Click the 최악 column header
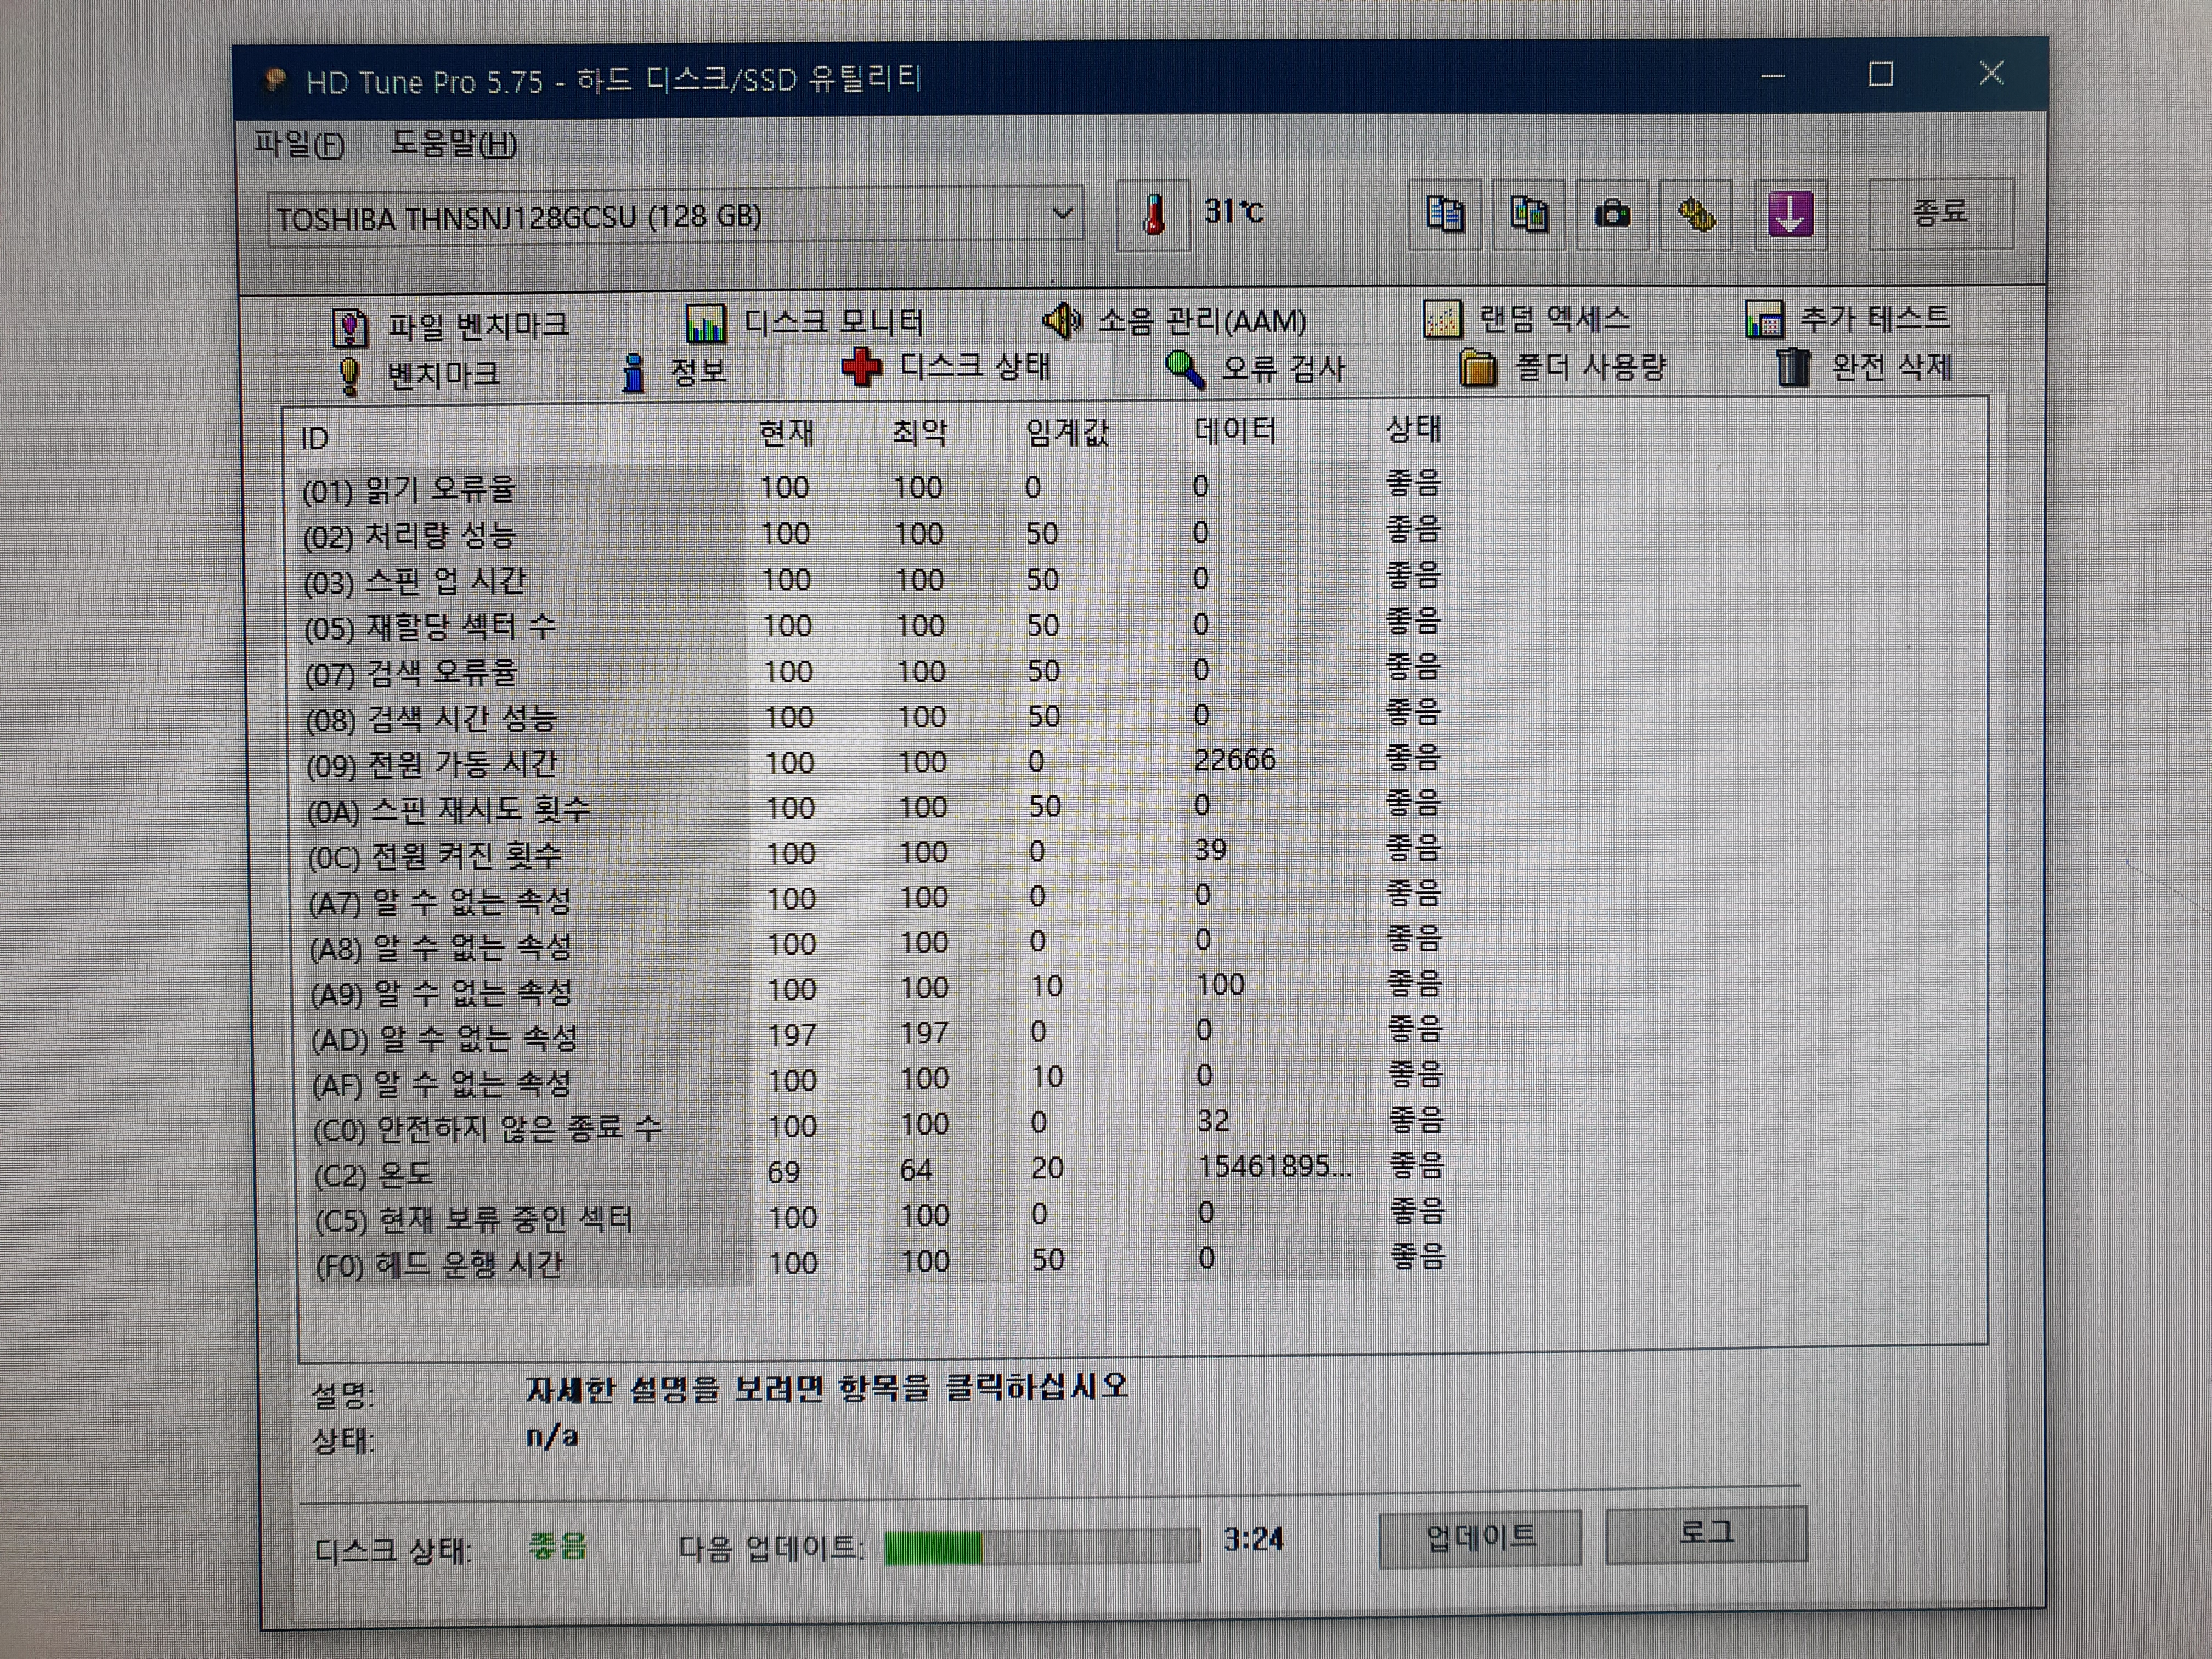 (x=919, y=432)
